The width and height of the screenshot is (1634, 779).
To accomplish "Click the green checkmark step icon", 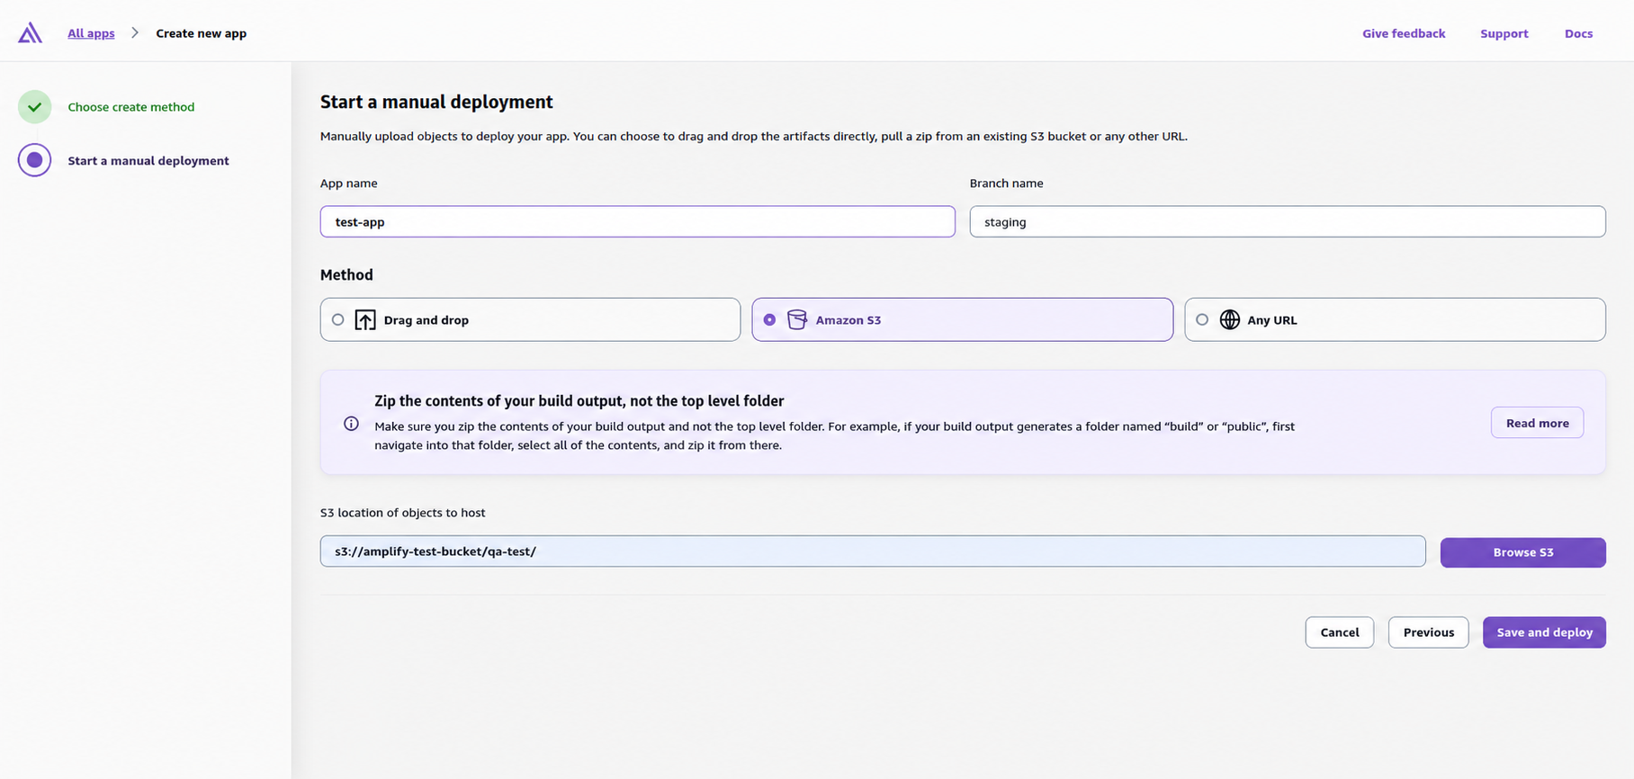I will 35,107.
